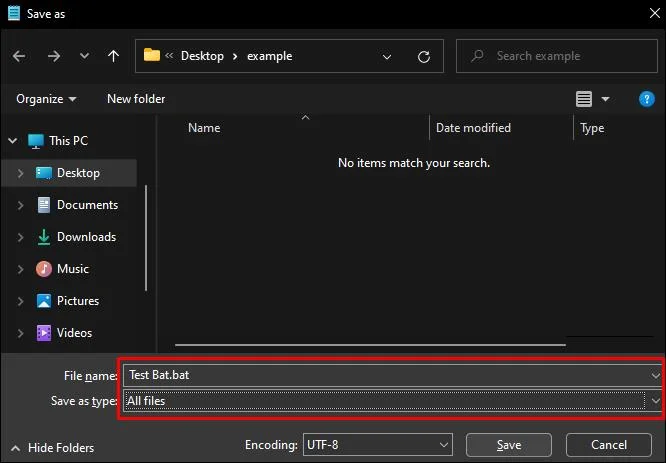Click New folder in the toolbar
666x463 pixels.
tap(136, 99)
